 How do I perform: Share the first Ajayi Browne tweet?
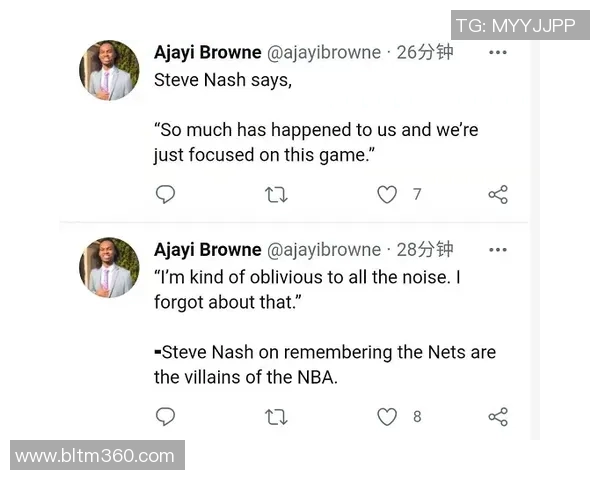(498, 194)
